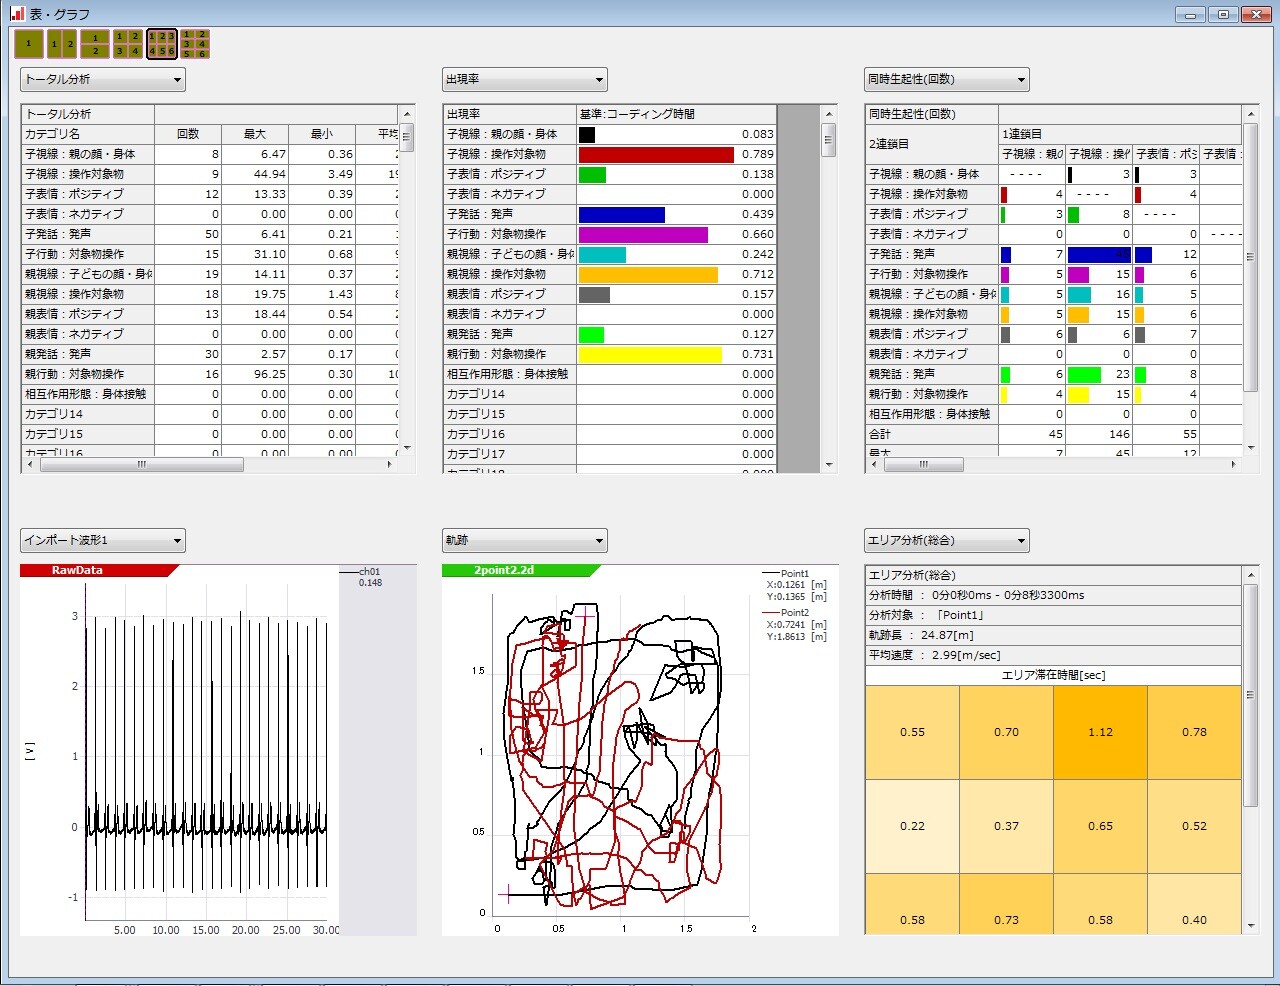
Task: Click the 0.789 value in 出現率
Action: coord(758,154)
